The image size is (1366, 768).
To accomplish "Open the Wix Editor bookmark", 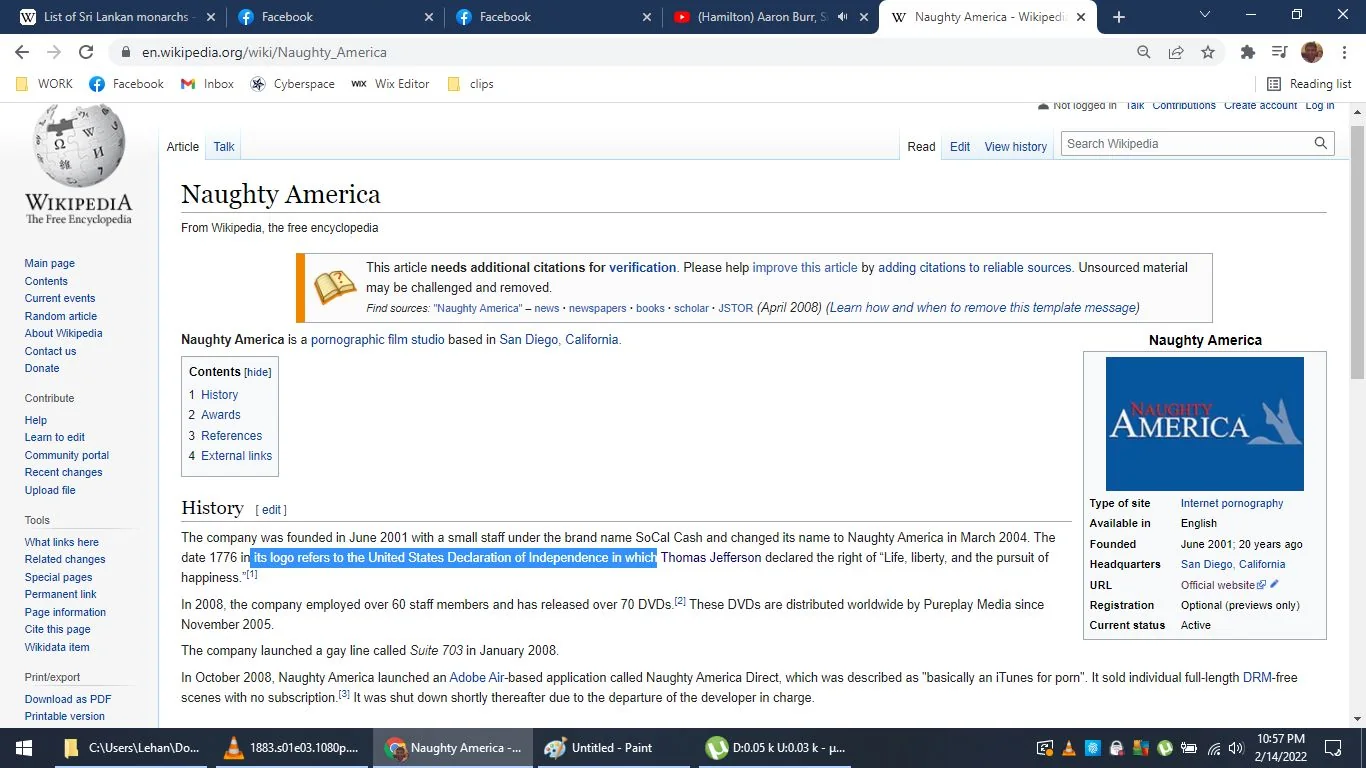I will (x=390, y=84).
